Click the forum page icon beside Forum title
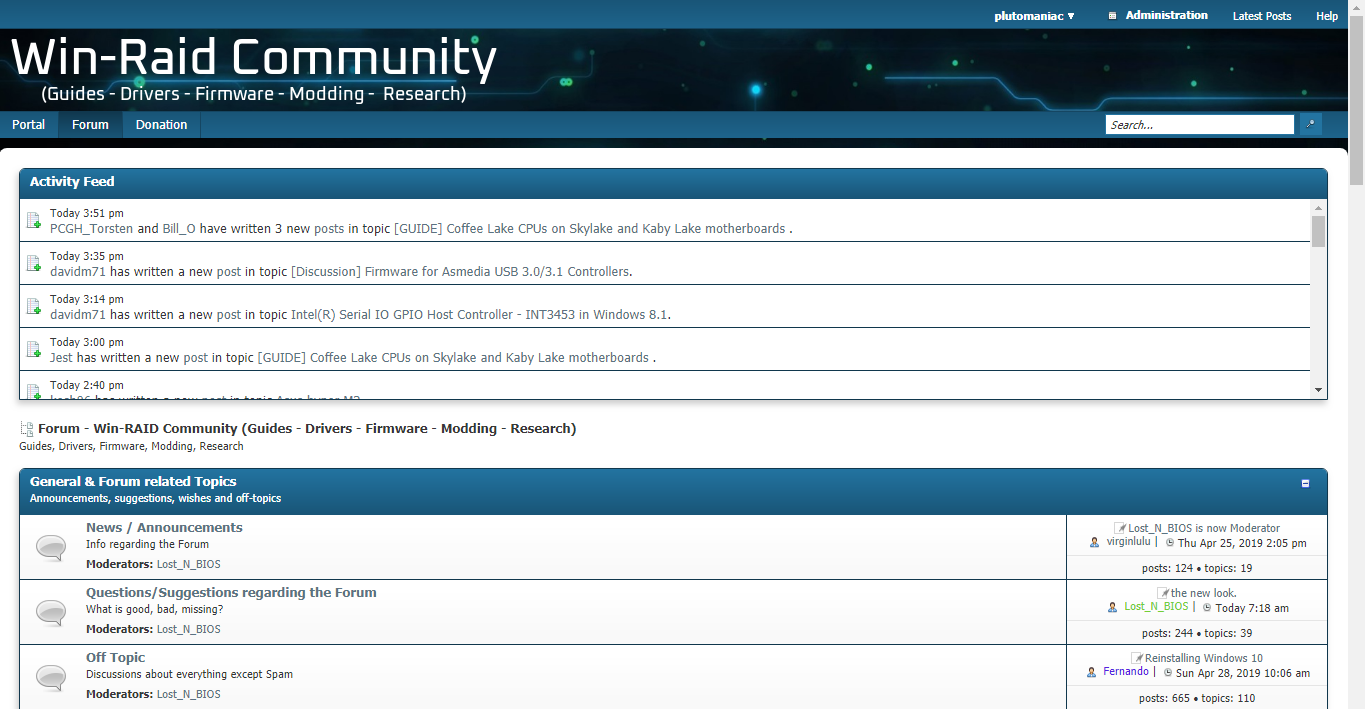The width and height of the screenshot is (1365, 709). tap(27, 429)
